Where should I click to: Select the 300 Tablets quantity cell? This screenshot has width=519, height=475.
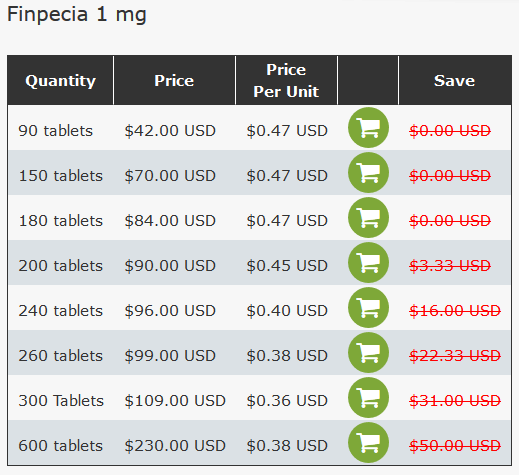click(x=61, y=401)
